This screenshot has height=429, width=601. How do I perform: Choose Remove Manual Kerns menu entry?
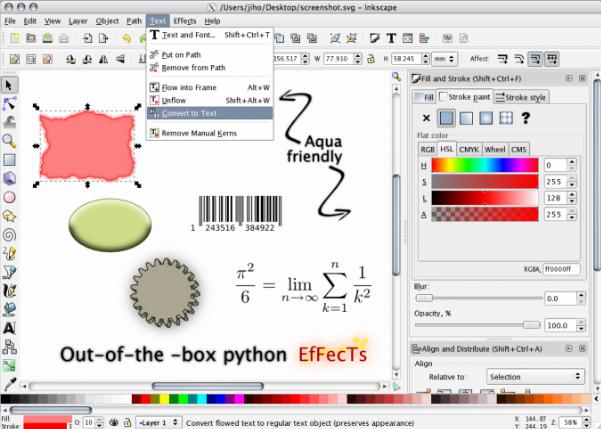(x=210, y=133)
